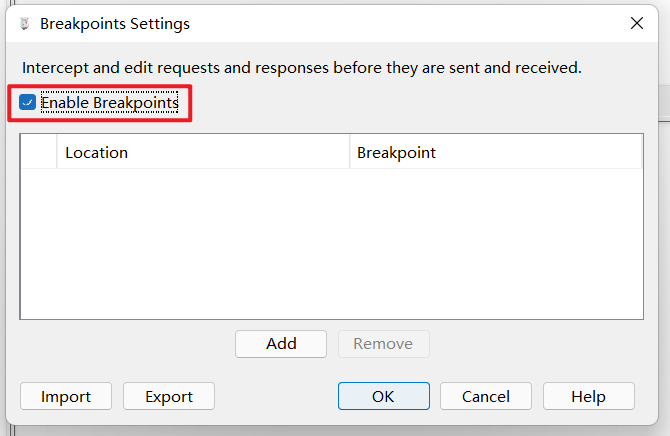Close the Breakpoints Settings dialog
The height and width of the screenshot is (436, 670).
(637, 23)
